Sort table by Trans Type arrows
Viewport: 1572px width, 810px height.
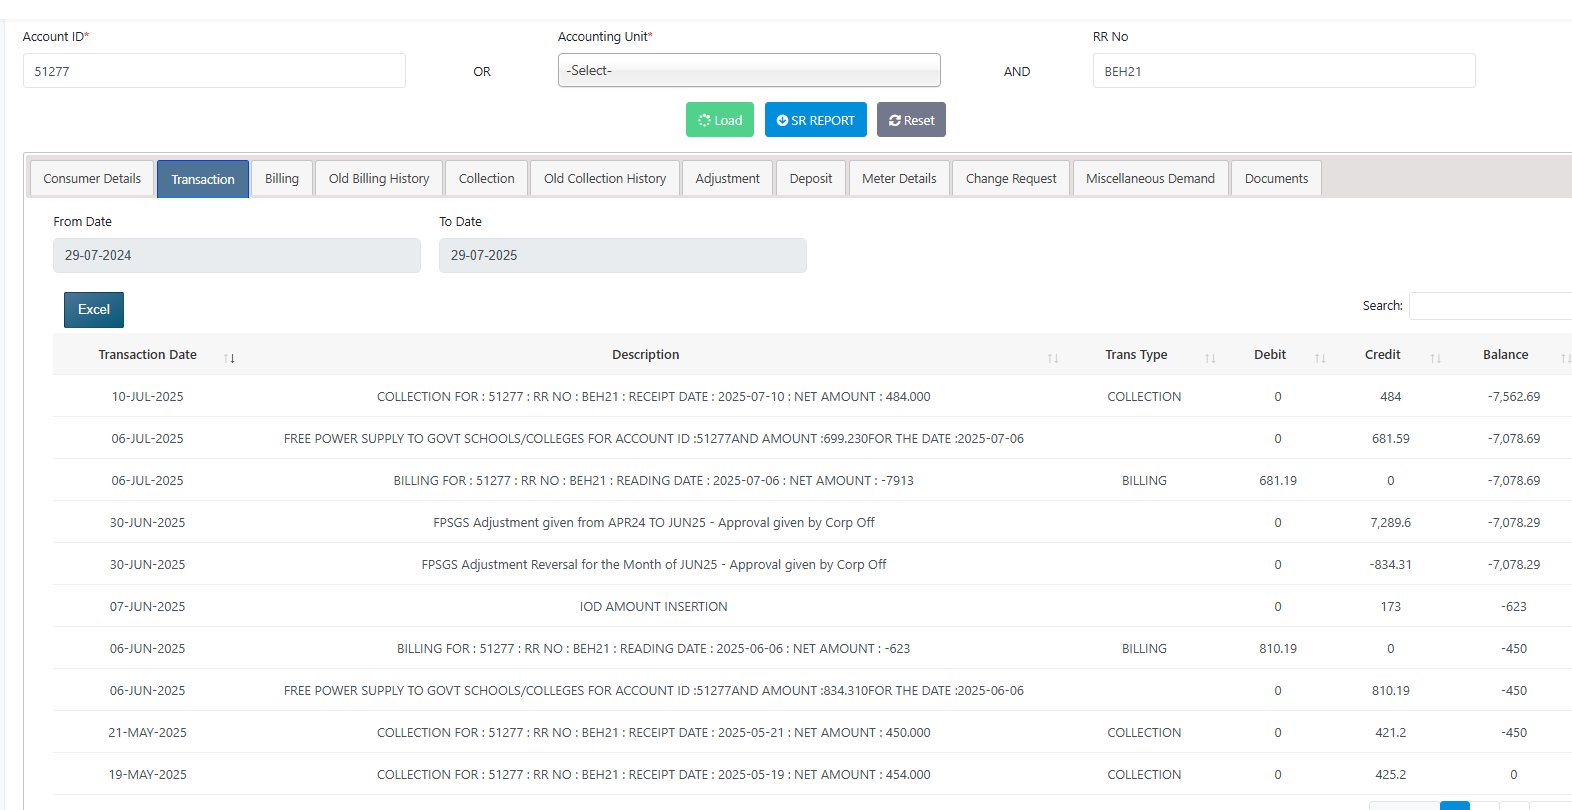[1209, 358]
